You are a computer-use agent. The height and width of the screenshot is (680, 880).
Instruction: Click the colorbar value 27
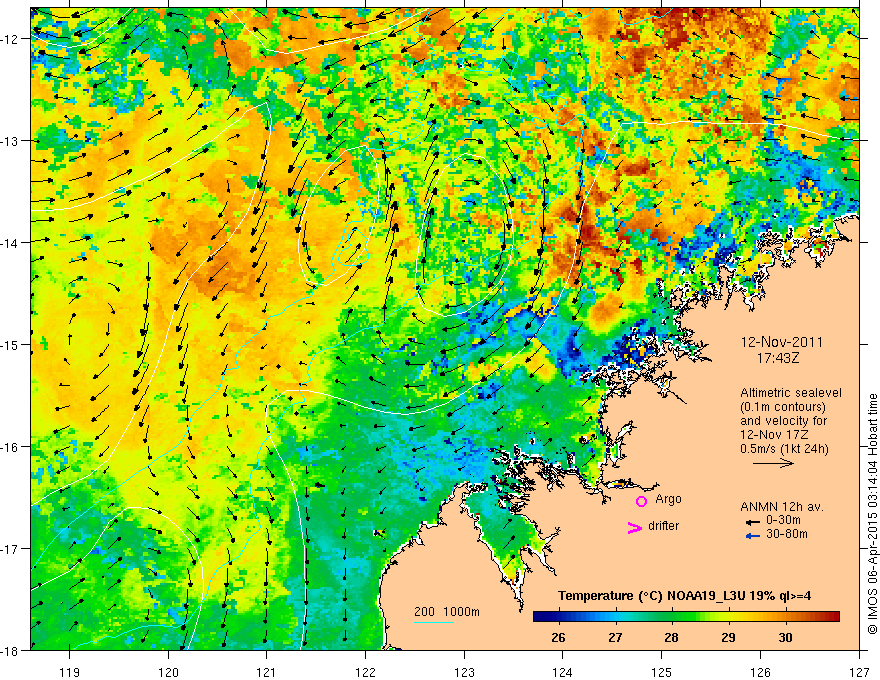coord(615,638)
